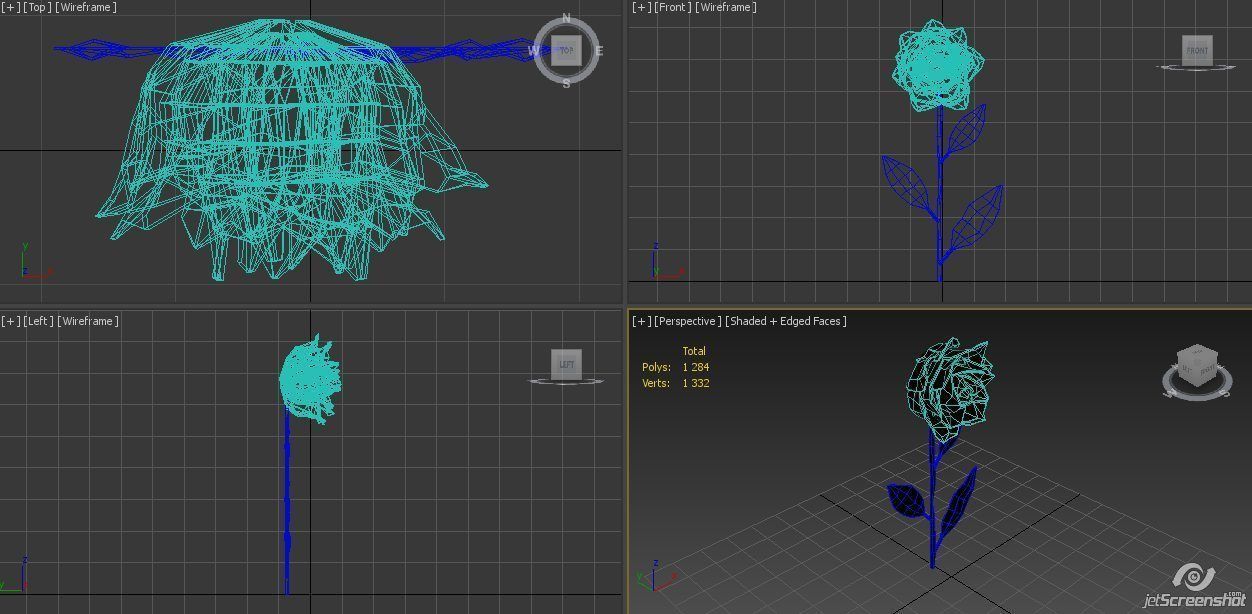Click the [Top] view label menu
The width and height of the screenshot is (1252, 614).
[x=38, y=7]
